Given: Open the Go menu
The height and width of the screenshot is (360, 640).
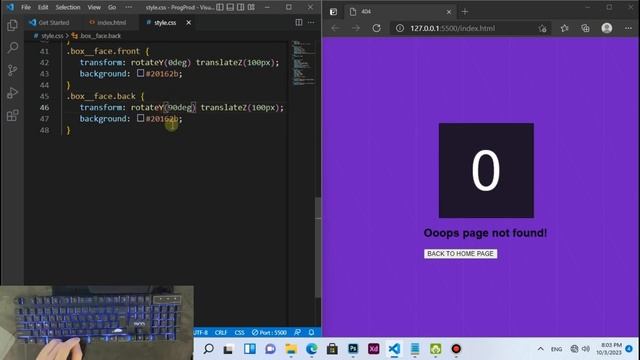Looking at the screenshot, I should coord(112,7).
